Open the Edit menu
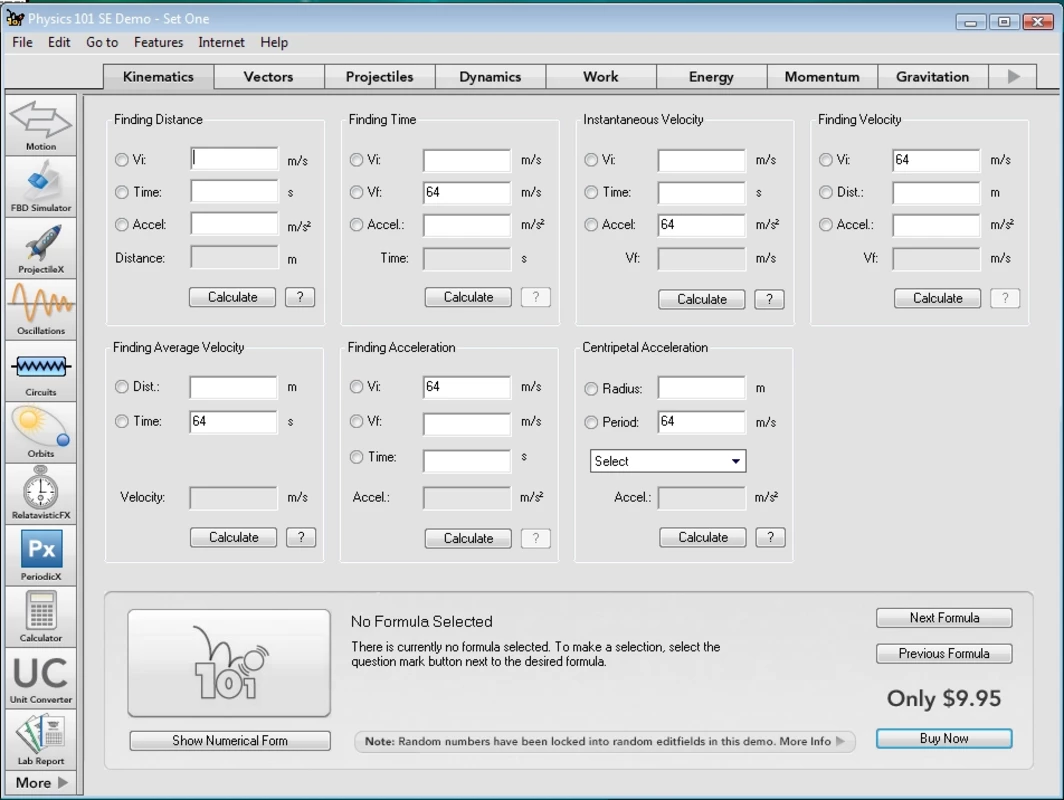This screenshot has width=1064, height=800. coord(59,42)
